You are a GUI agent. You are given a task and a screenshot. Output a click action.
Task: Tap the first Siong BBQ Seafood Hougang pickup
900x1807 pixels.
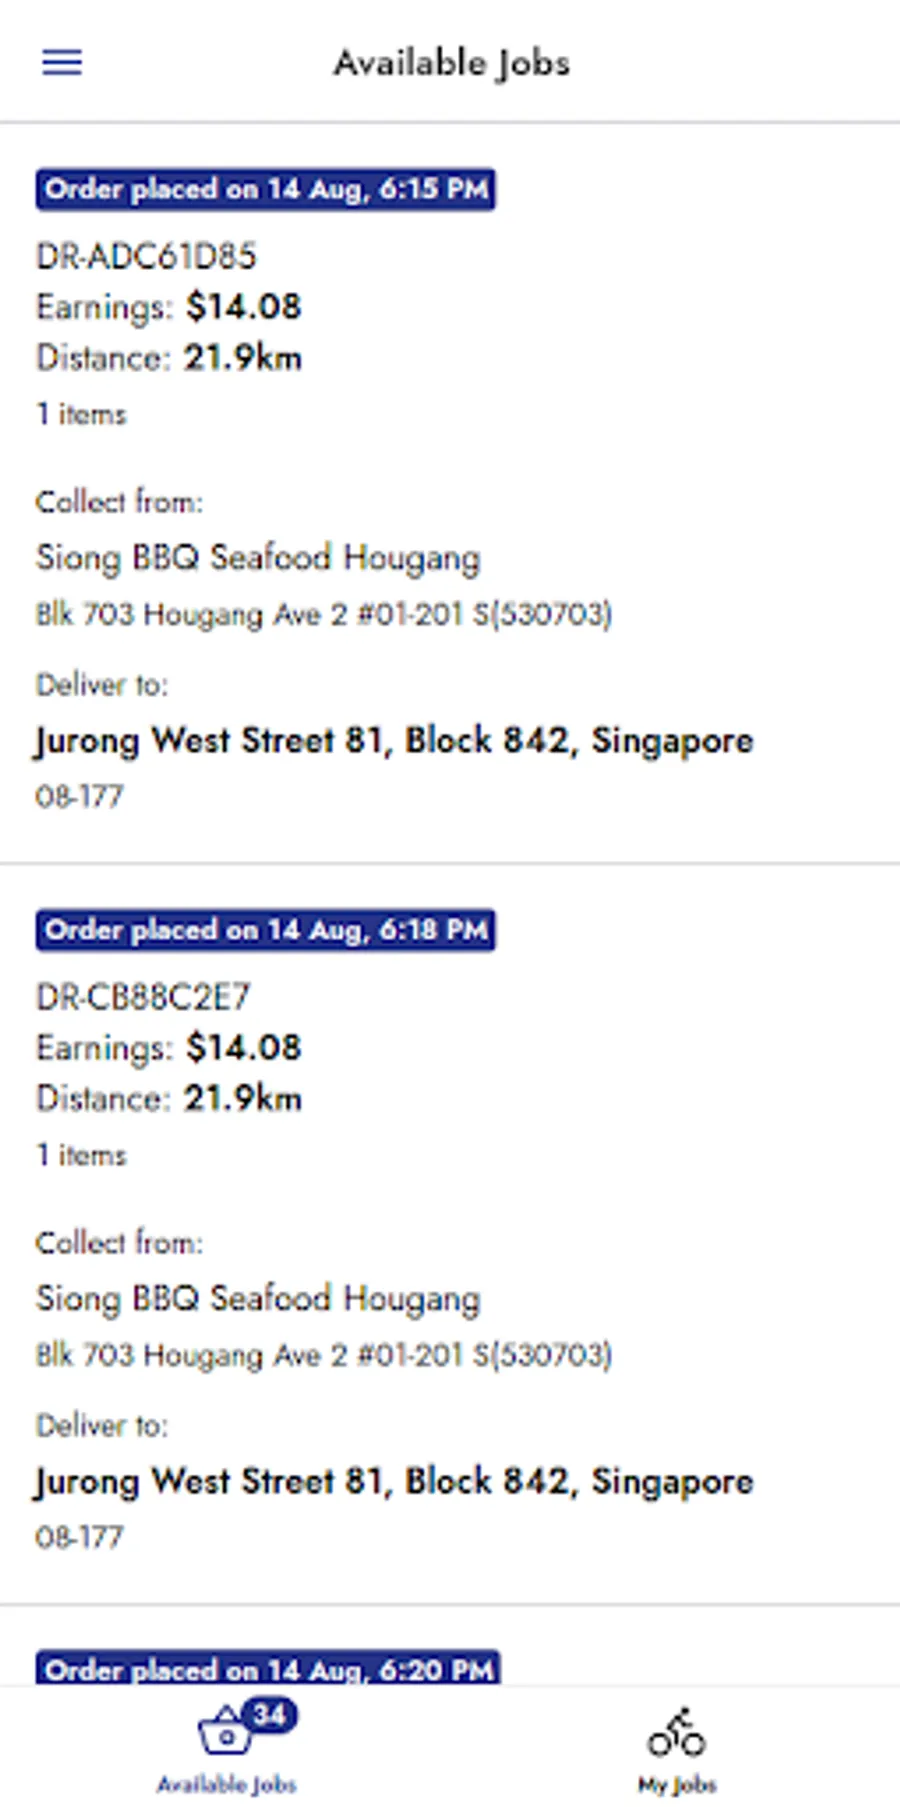(x=258, y=558)
